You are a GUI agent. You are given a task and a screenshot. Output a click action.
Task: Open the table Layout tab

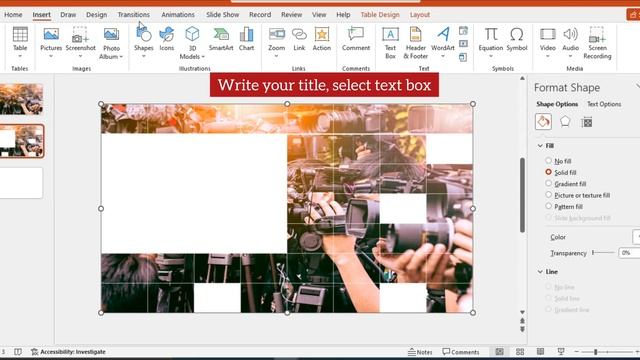[420, 15]
